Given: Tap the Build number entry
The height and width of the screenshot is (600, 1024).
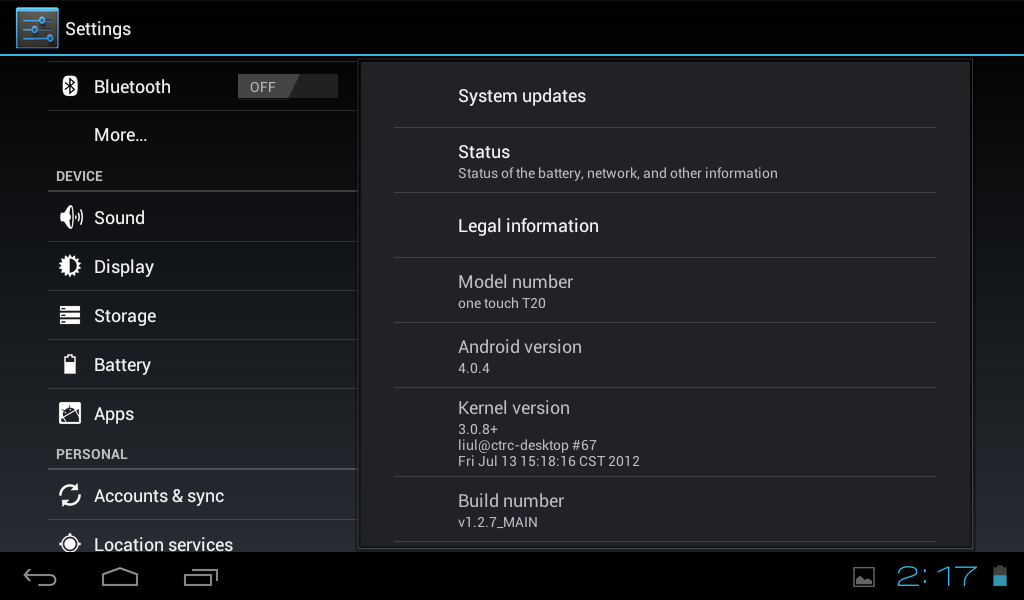Looking at the screenshot, I should (664, 510).
